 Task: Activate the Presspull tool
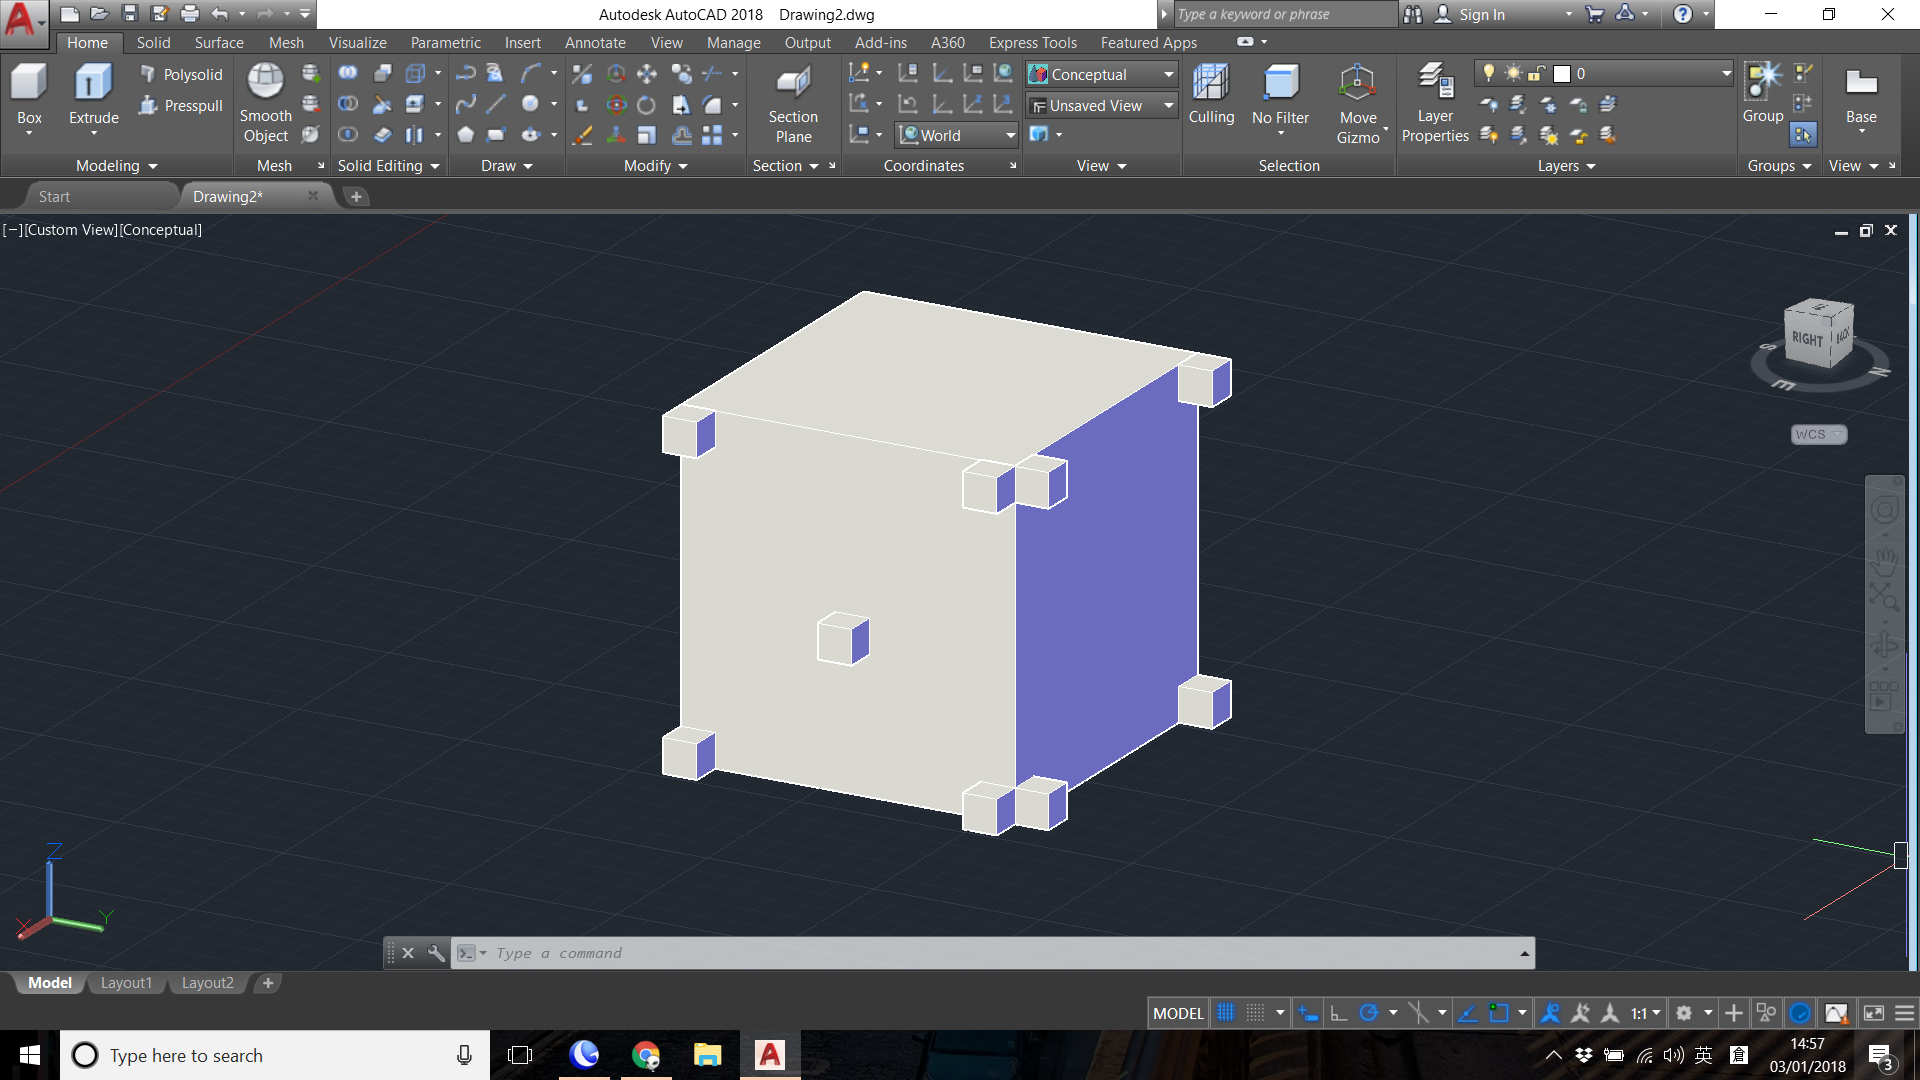pyautogui.click(x=181, y=106)
